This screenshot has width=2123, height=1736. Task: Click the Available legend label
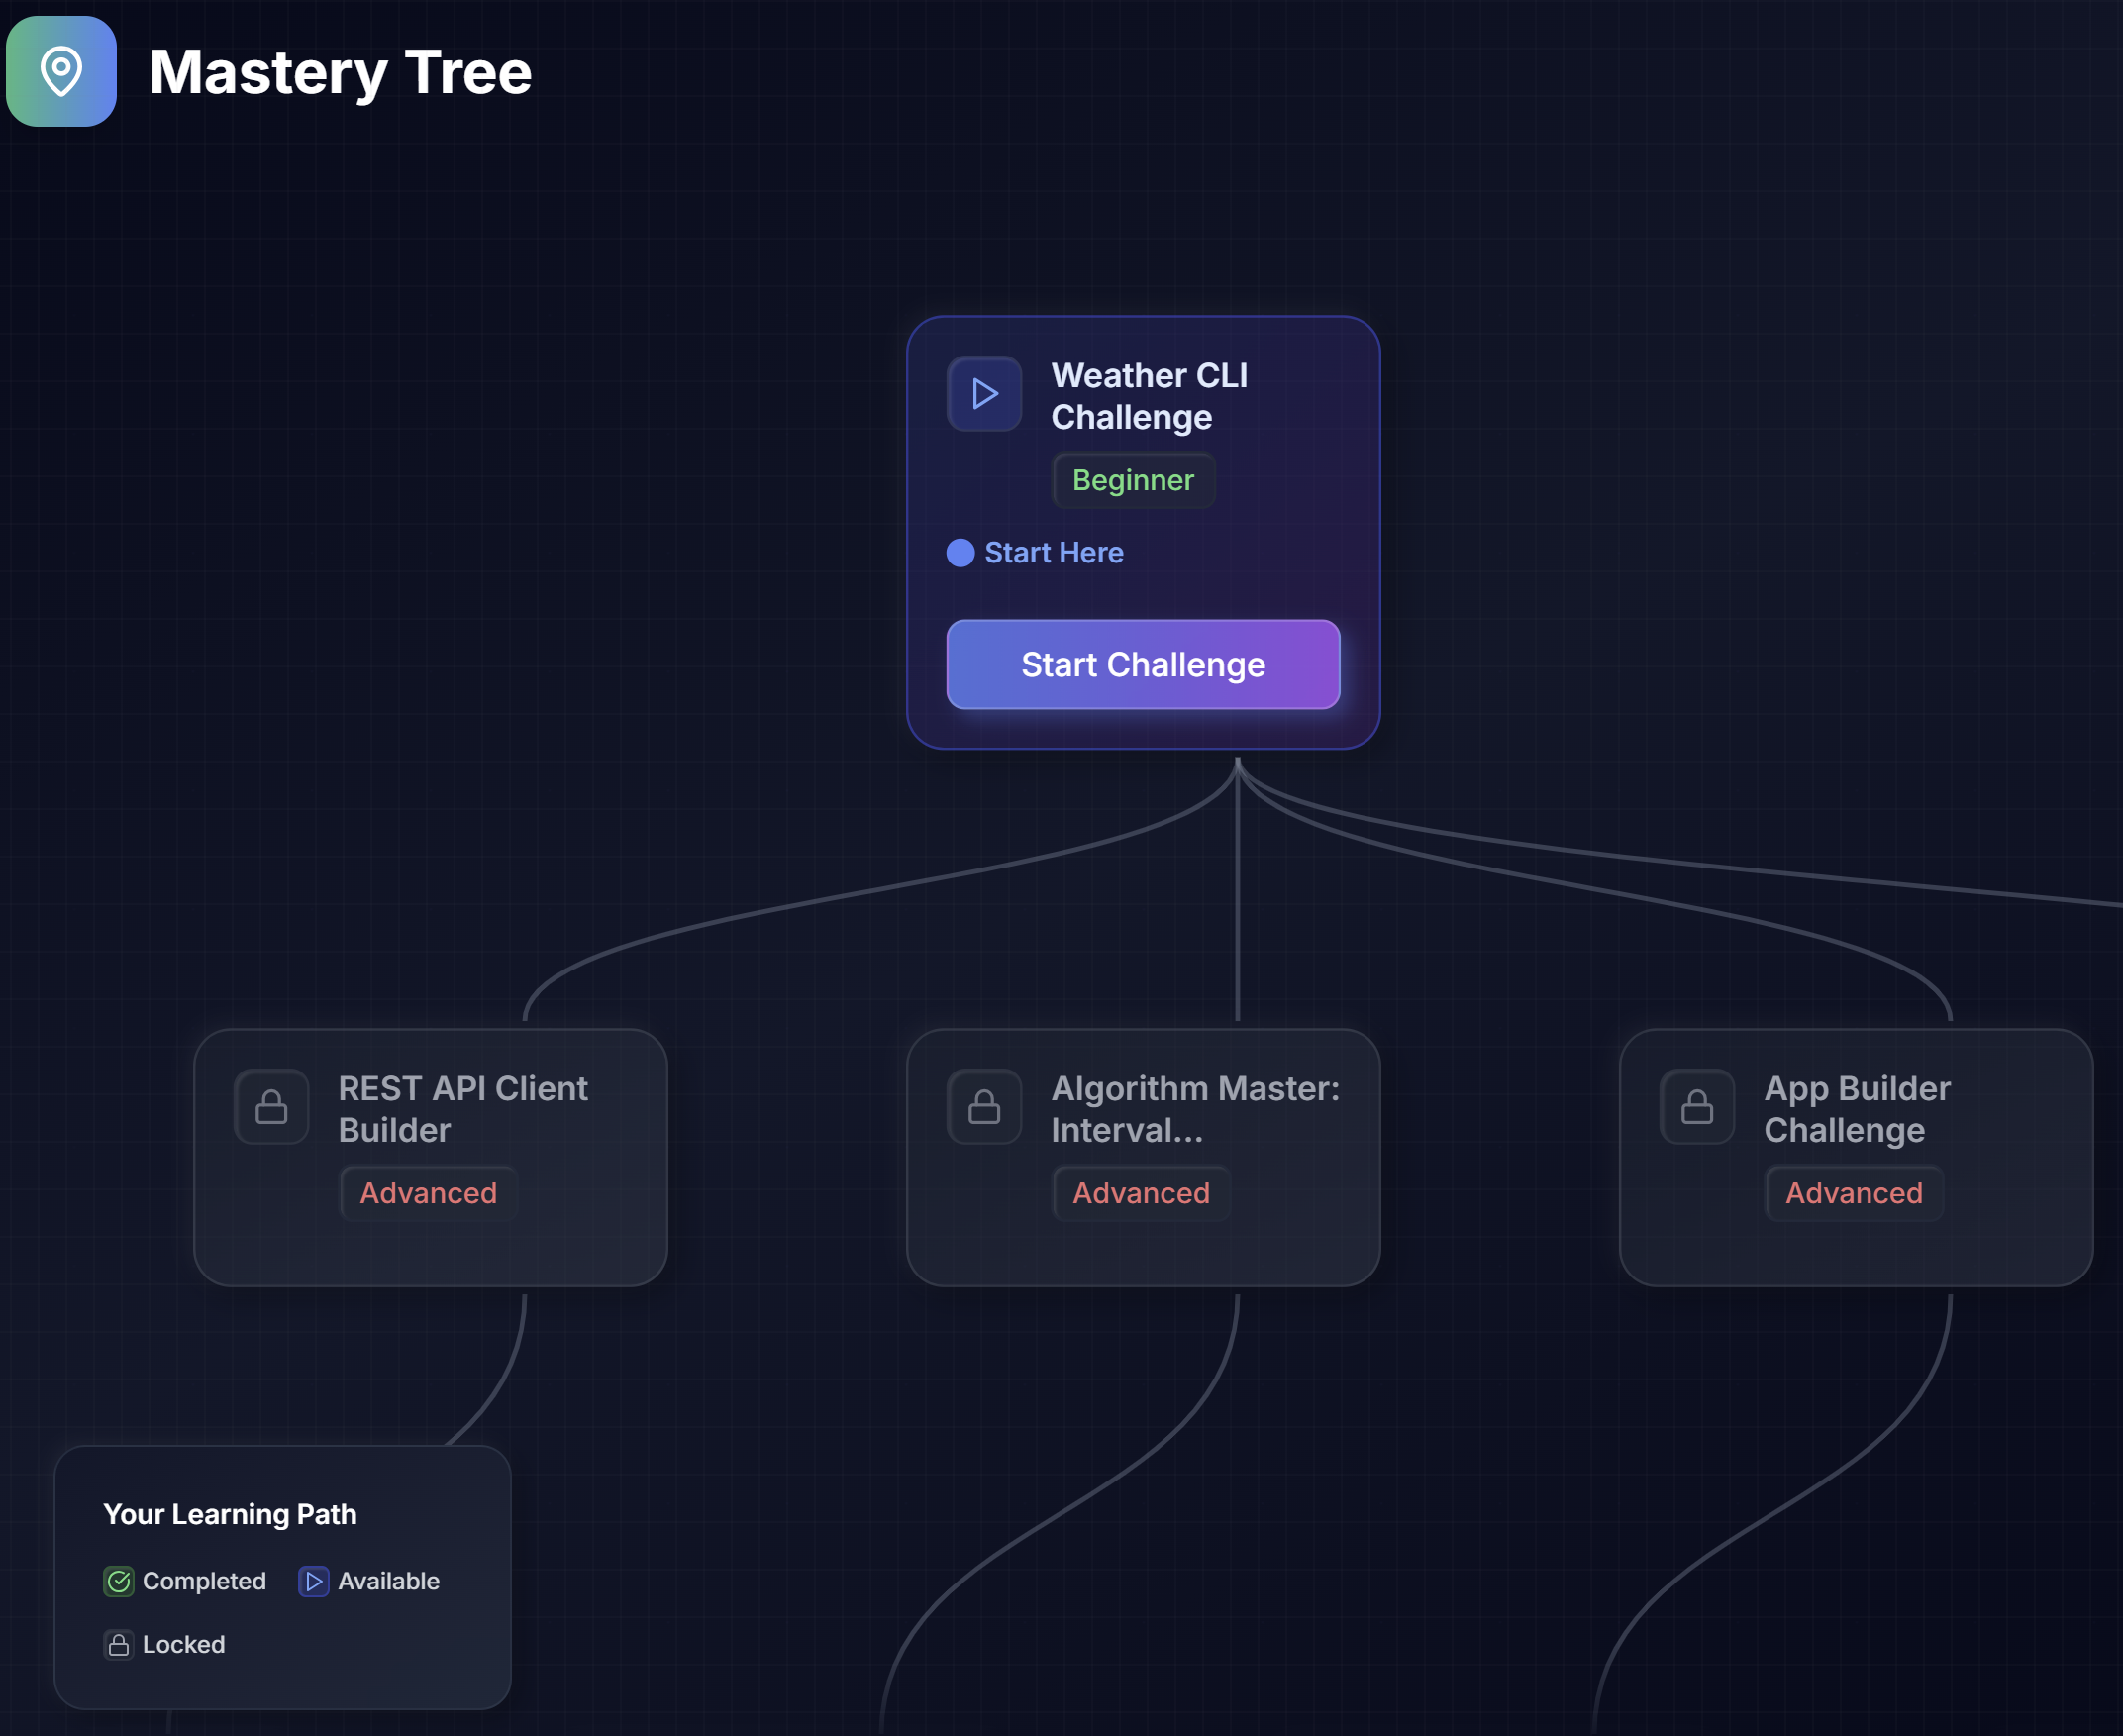(389, 1581)
